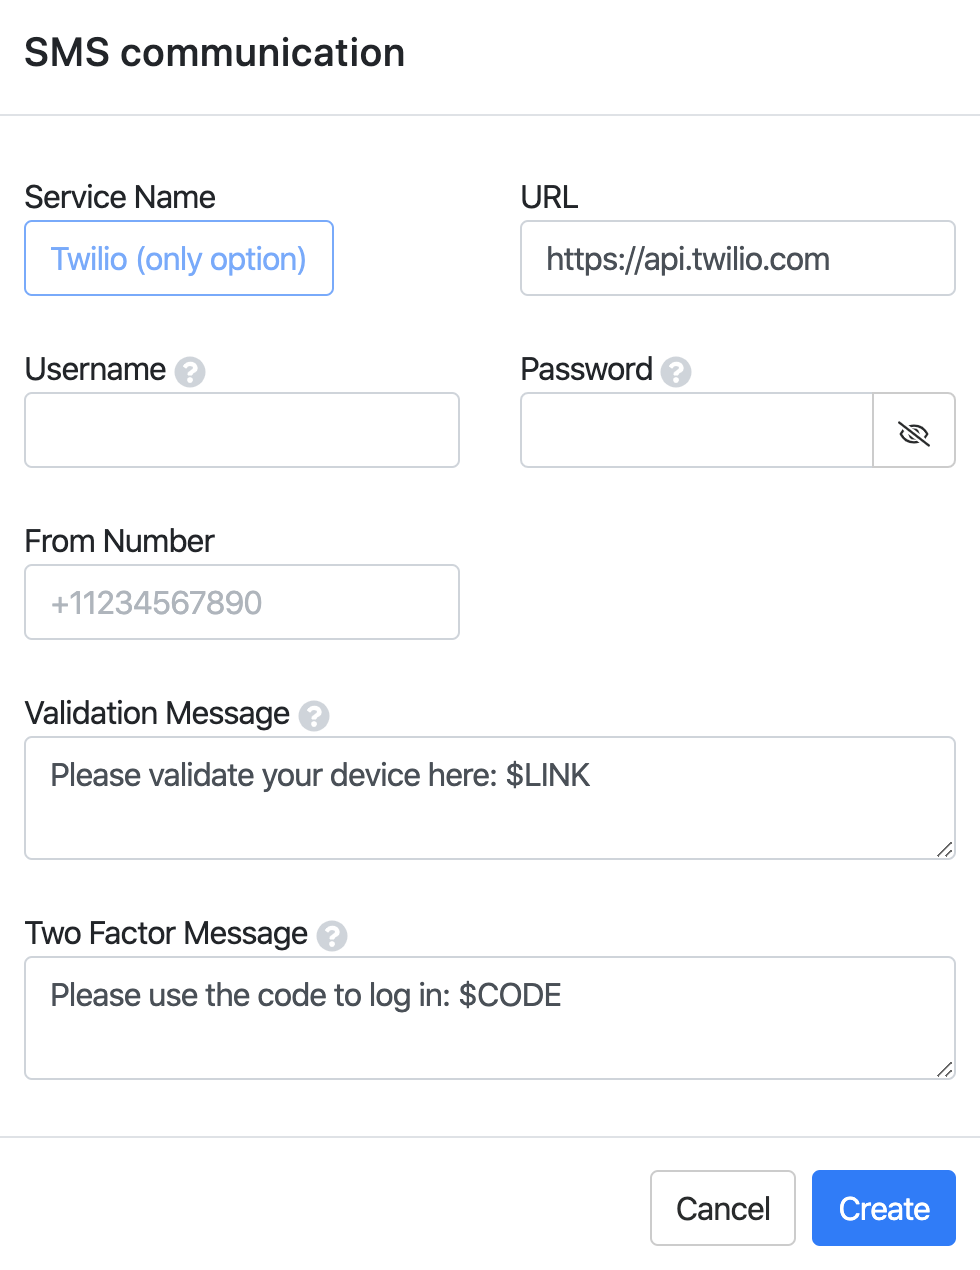The height and width of the screenshot is (1270, 980).
Task: Click the SMS communication dialog title
Action: tap(215, 53)
